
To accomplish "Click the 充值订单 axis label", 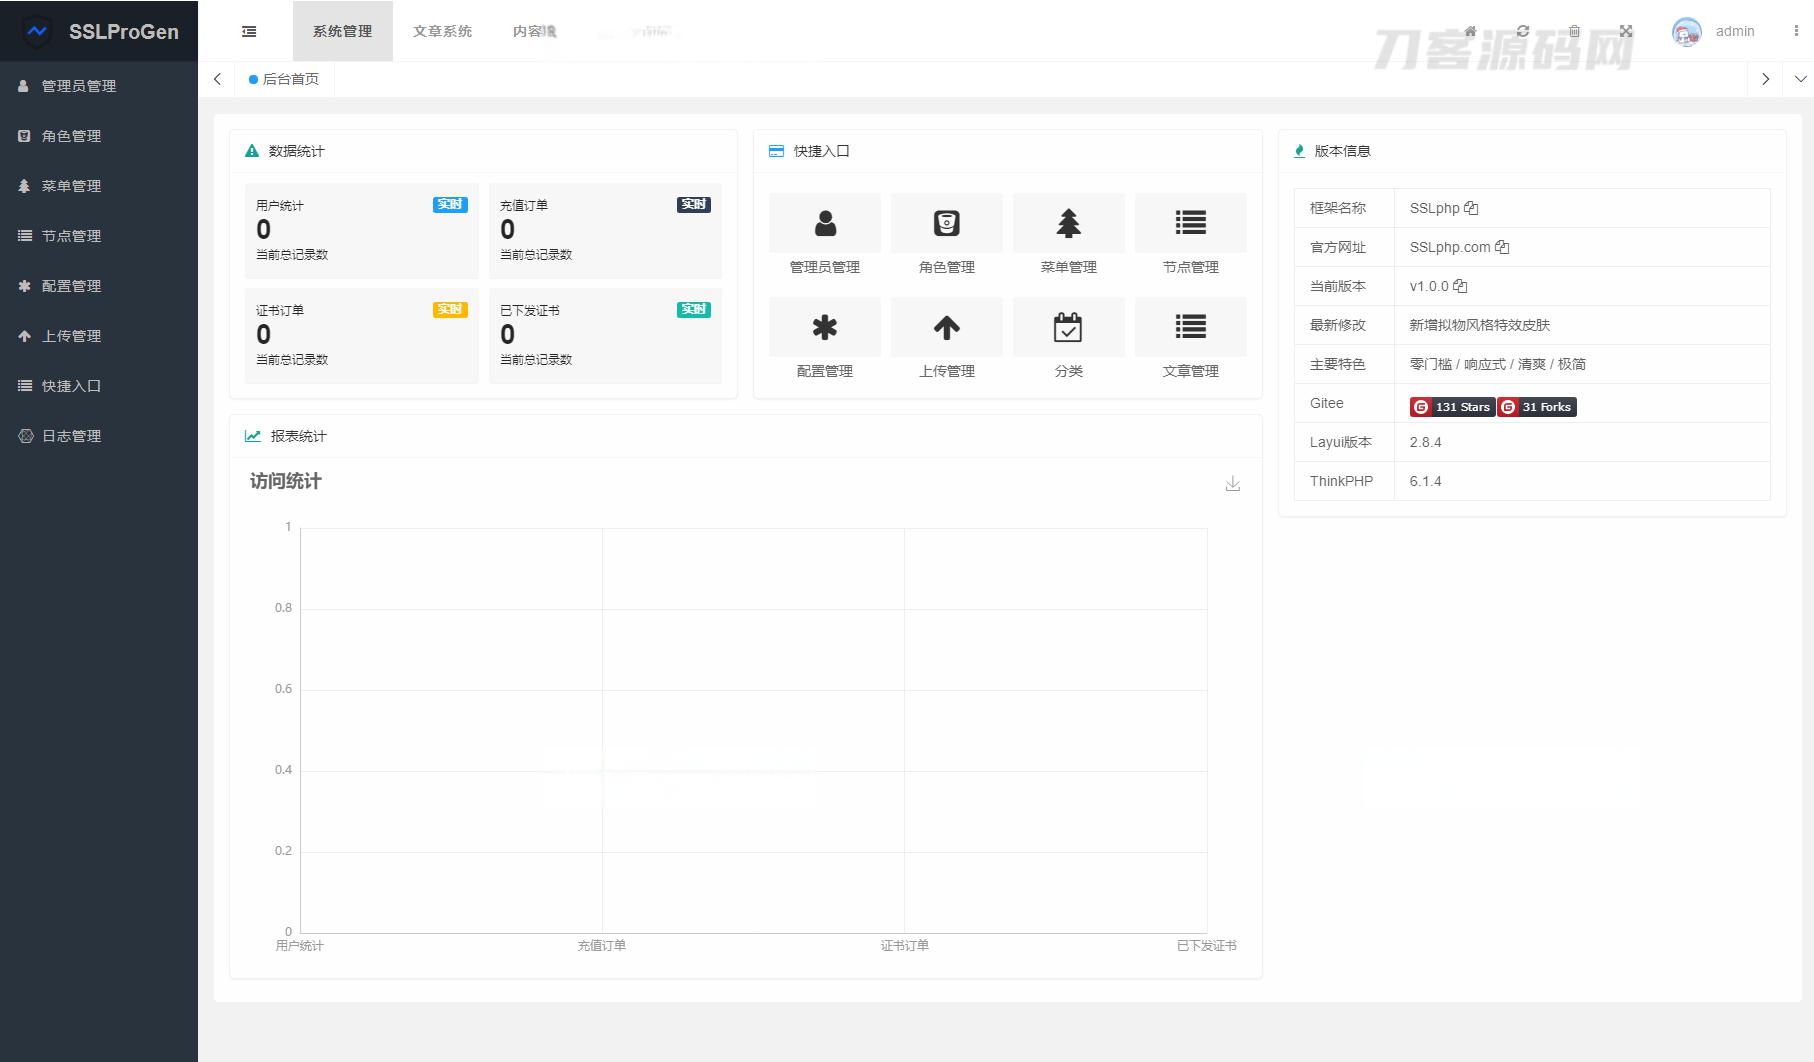I will pos(602,945).
